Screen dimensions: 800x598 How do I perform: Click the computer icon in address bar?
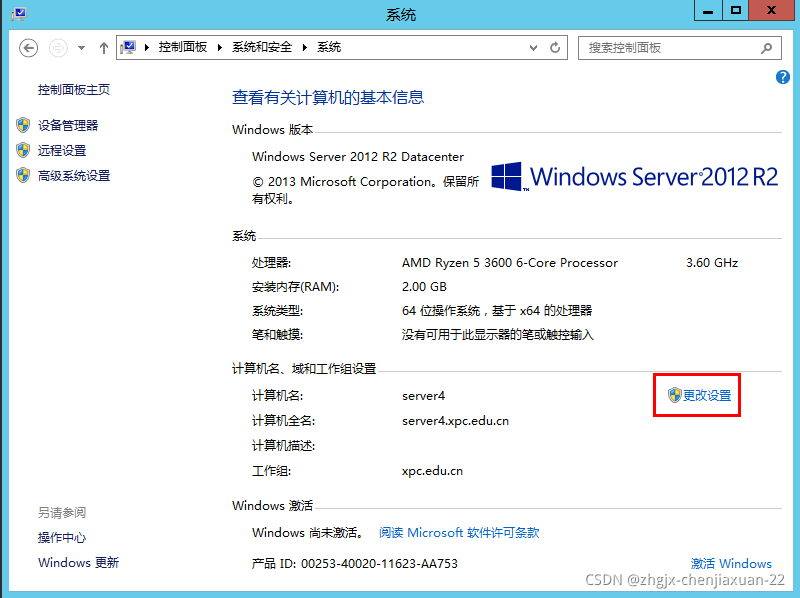128,47
